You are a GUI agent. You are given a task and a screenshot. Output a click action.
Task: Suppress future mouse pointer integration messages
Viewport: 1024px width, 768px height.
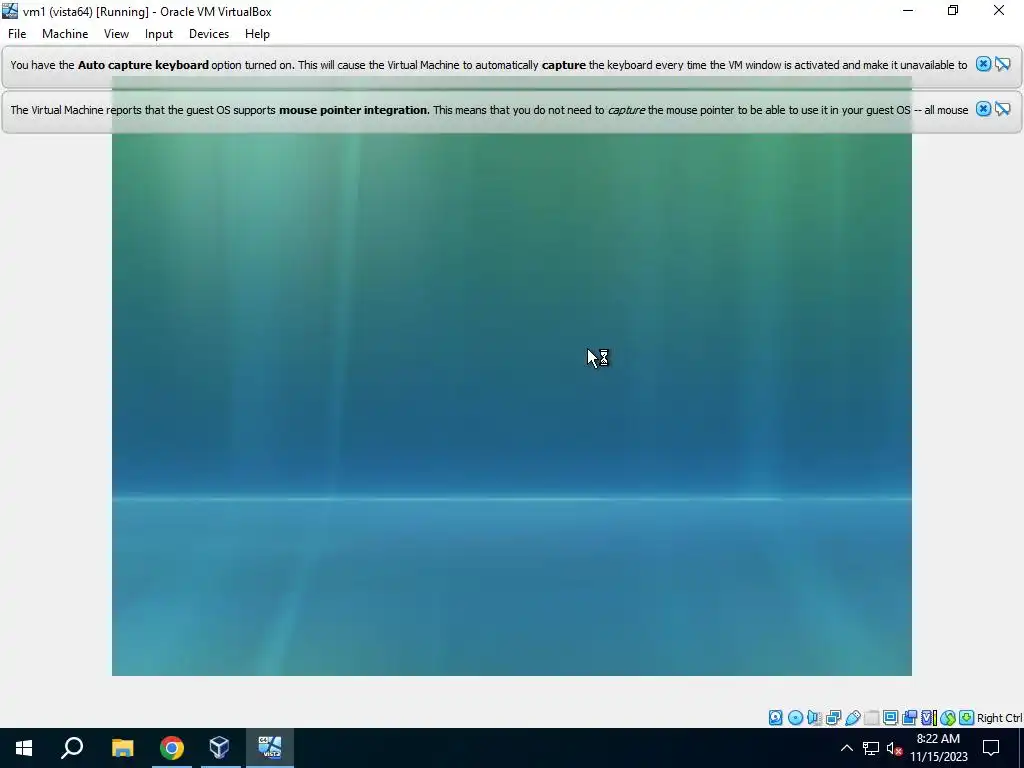point(1002,109)
